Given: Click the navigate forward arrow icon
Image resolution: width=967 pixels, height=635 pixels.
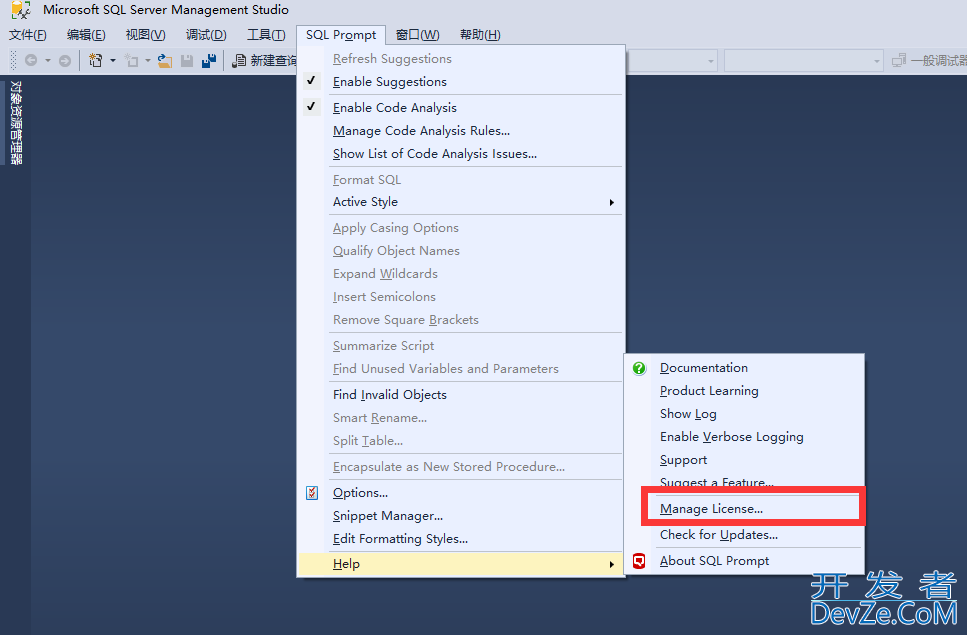Looking at the screenshot, I should (65, 60).
